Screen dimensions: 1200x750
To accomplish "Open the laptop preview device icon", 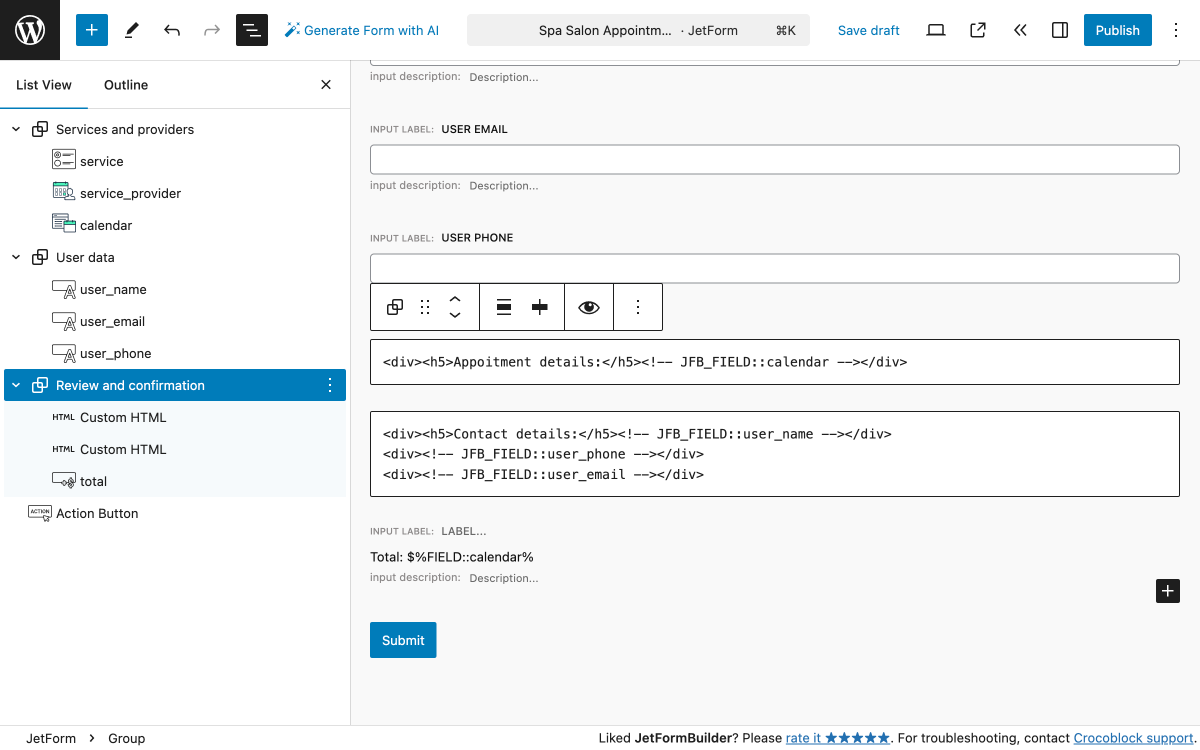I will (936, 30).
